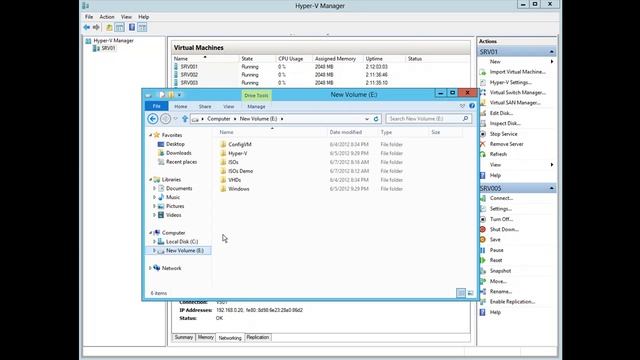Collapse the SRV005 actions section

point(551,188)
